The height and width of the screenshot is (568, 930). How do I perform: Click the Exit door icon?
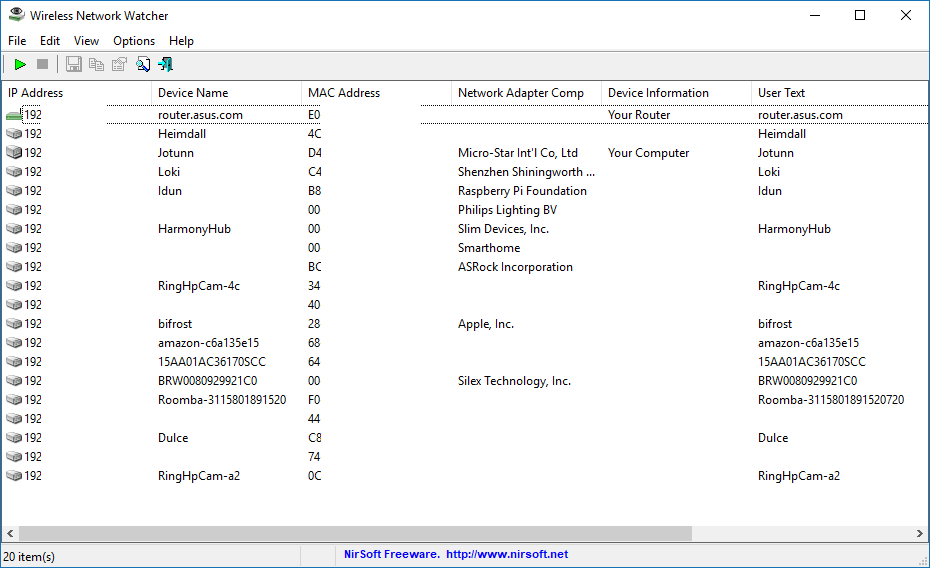(x=166, y=64)
